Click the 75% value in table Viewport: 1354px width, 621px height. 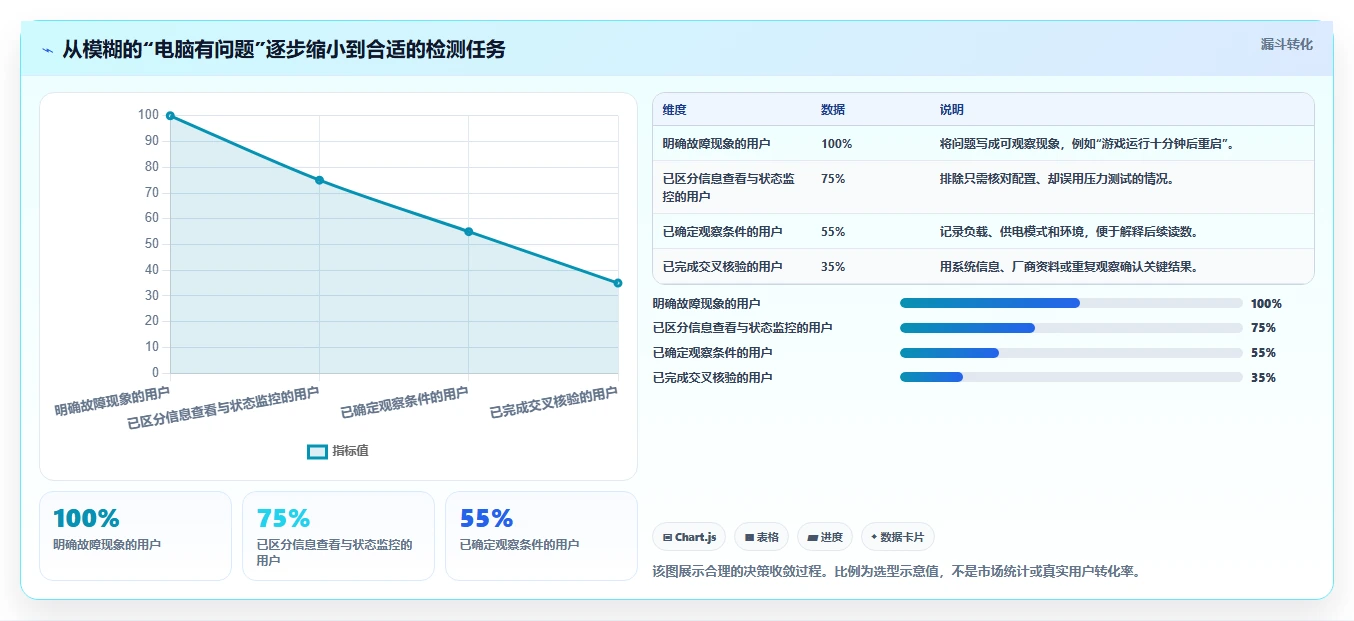(x=833, y=179)
